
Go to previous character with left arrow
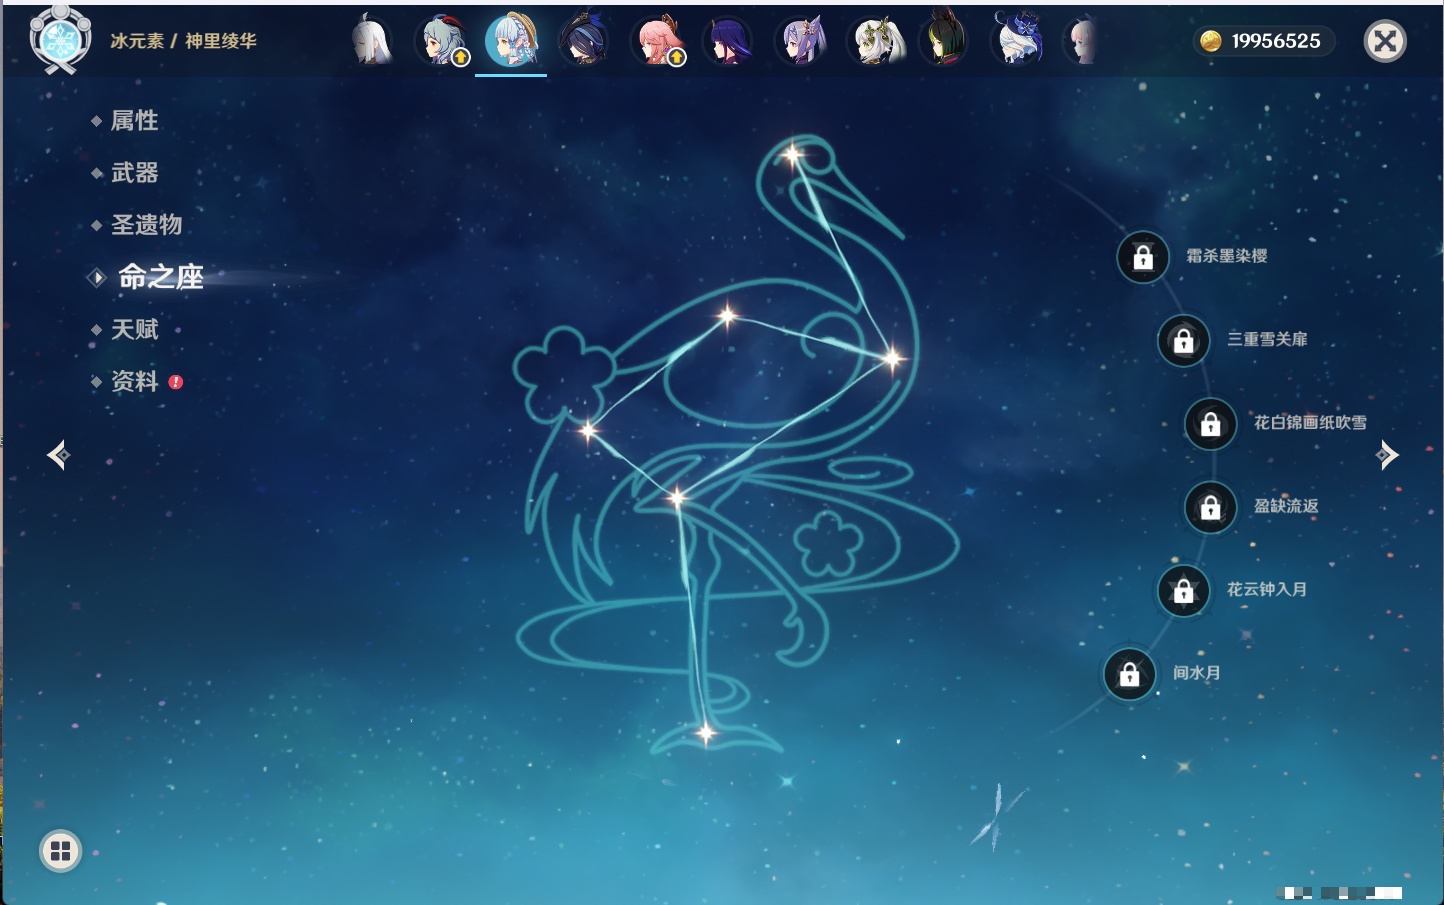[x=58, y=455]
